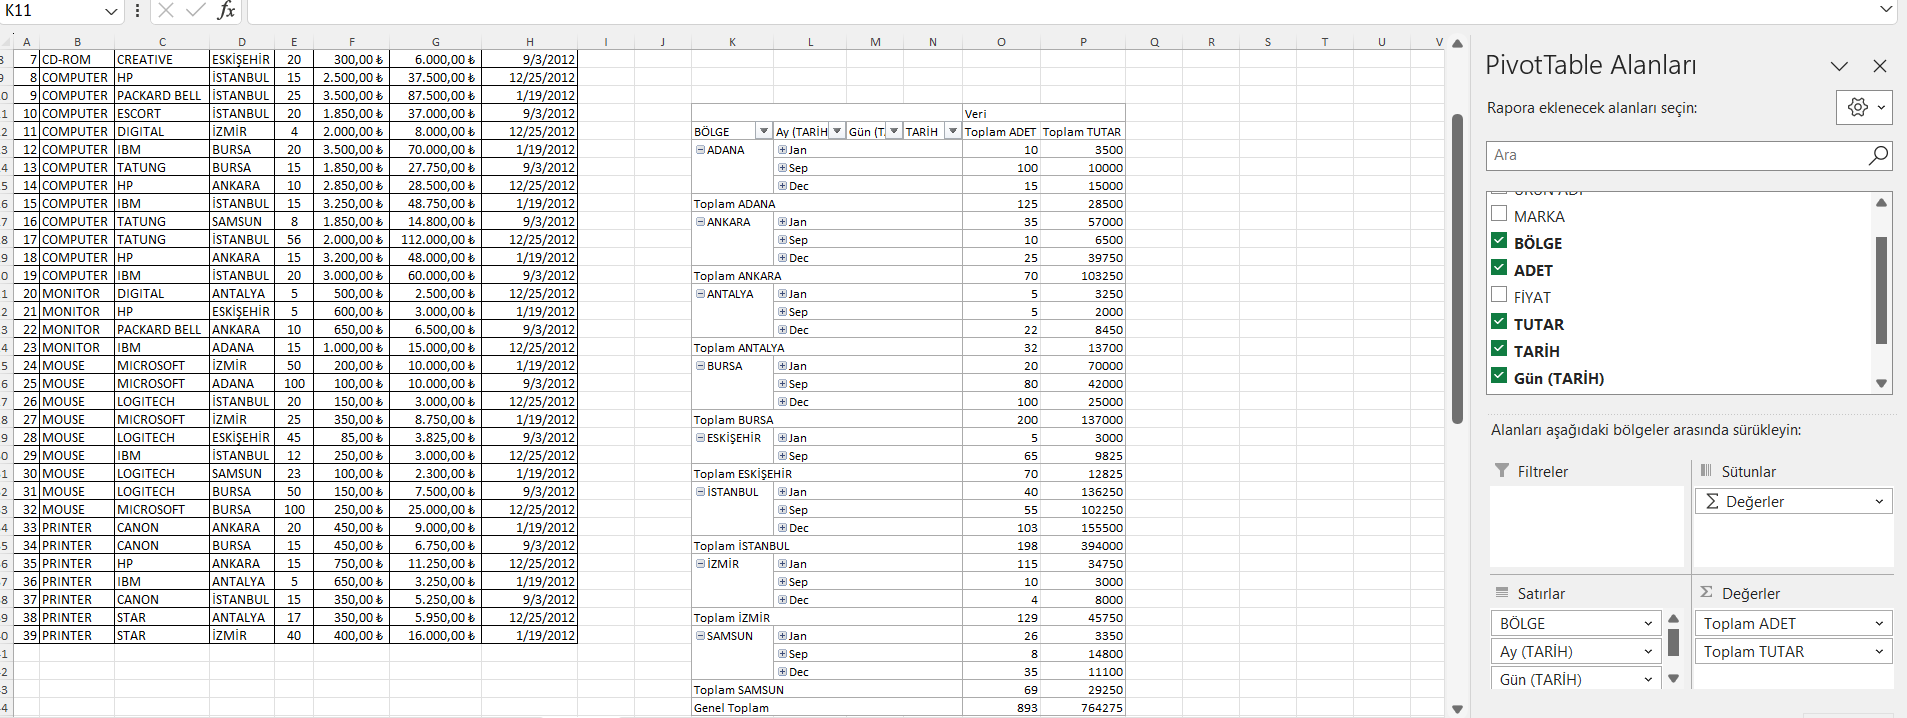Check the FİYAT field checkbox
This screenshot has width=1907, height=718.
[x=1499, y=295]
